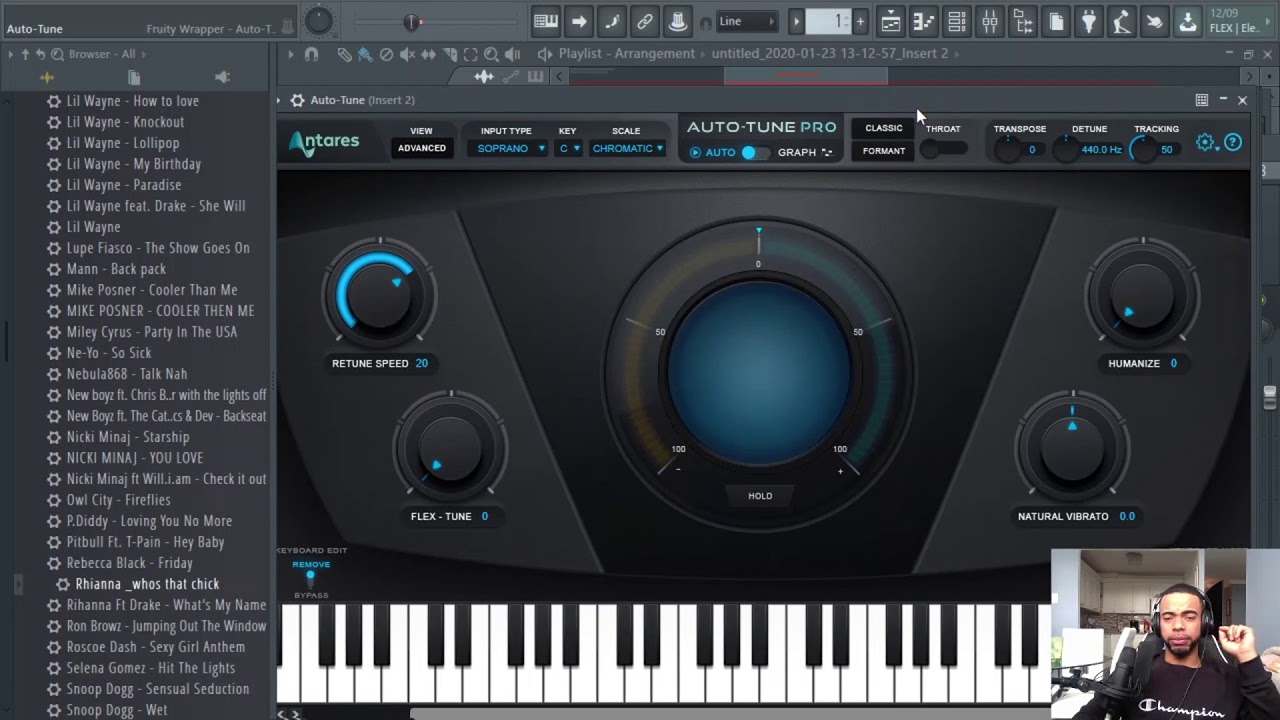Click the Hold button
This screenshot has width=1280, height=720.
[760, 496]
